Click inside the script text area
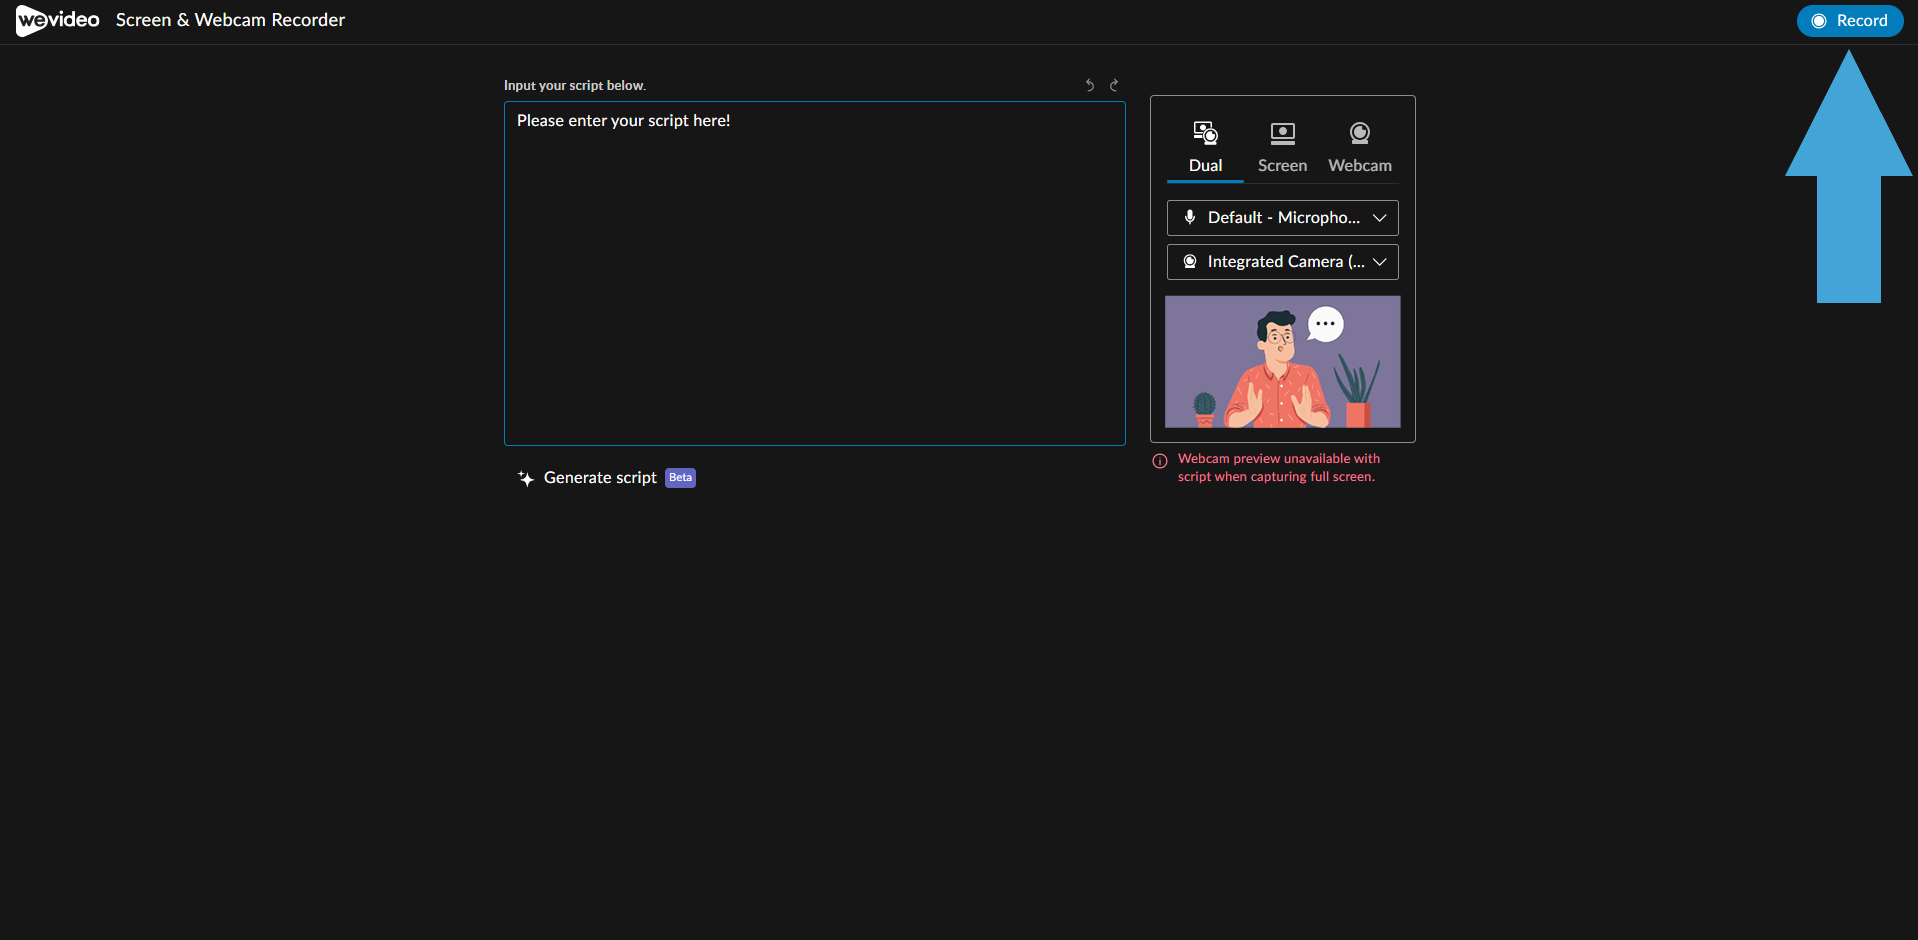Image resolution: width=1918 pixels, height=940 pixels. (x=814, y=280)
